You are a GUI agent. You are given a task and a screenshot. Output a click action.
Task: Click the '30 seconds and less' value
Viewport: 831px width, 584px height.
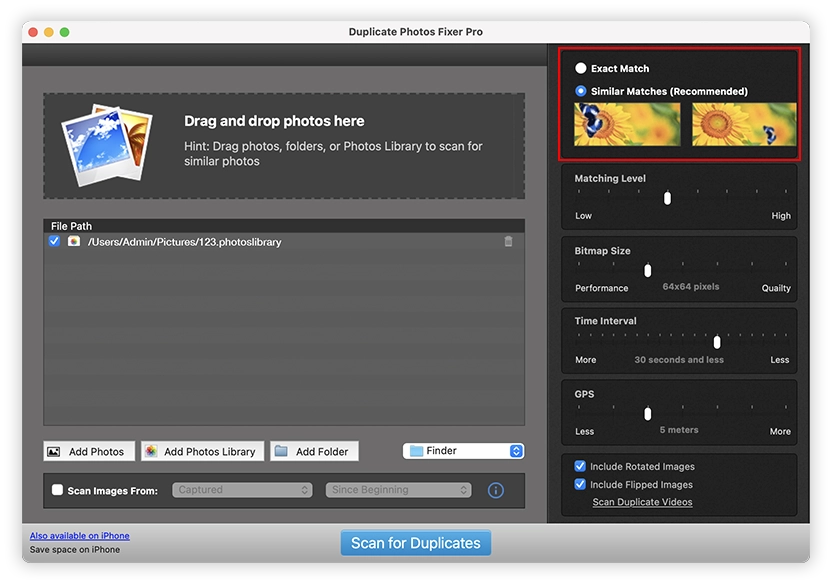(679, 360)
